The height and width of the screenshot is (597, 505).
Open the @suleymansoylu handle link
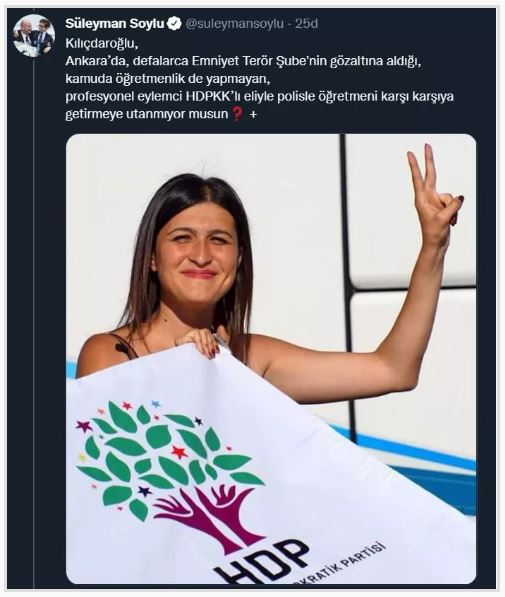(235, 24)
